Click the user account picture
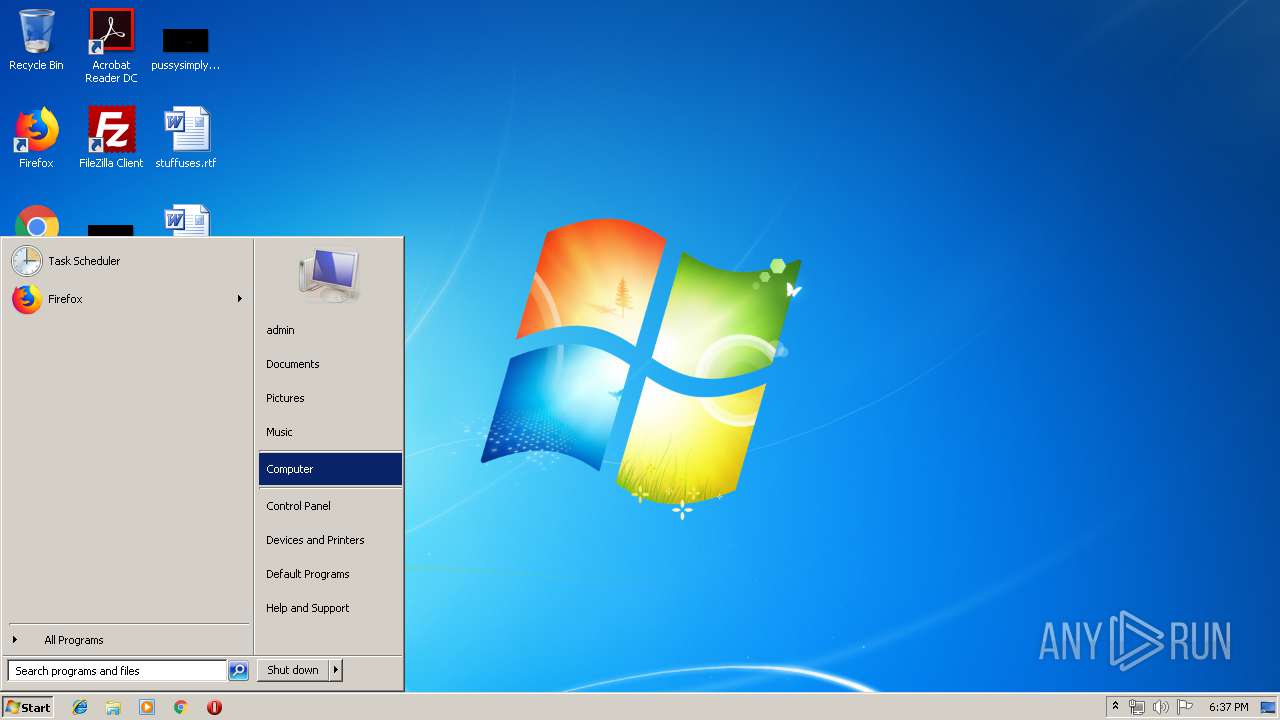The image size is (1280, 720). [x=329, y=275]
